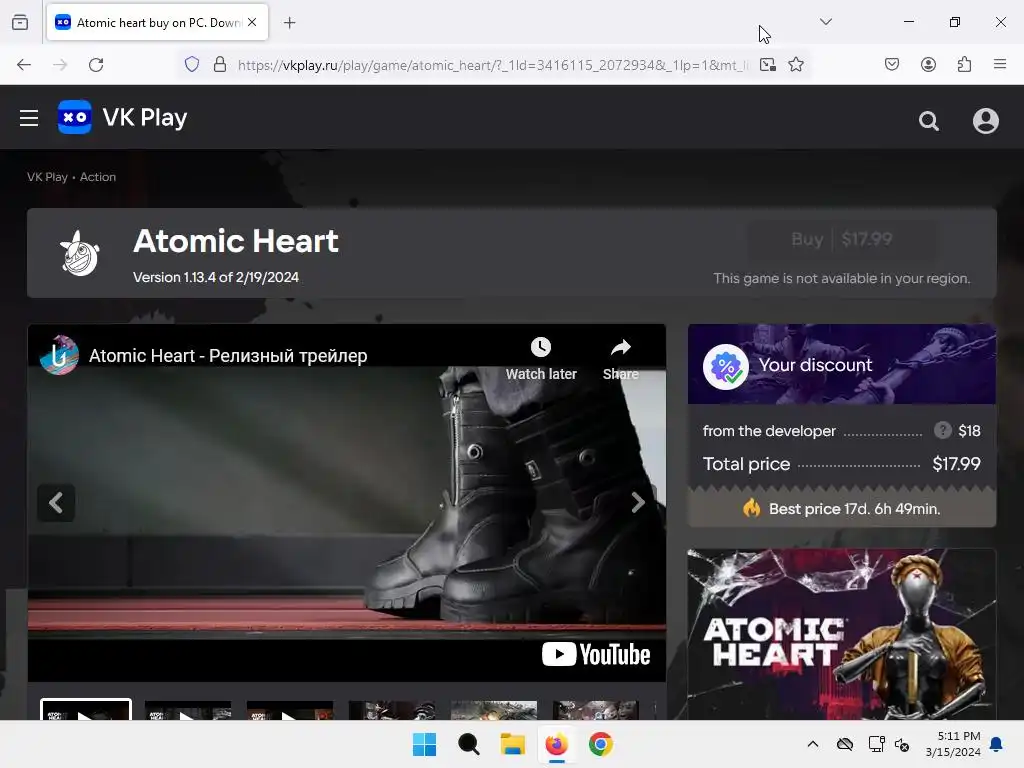Click the Total price $17.99 value
This screenshot has height=768, width=1024.
point(956,464)
